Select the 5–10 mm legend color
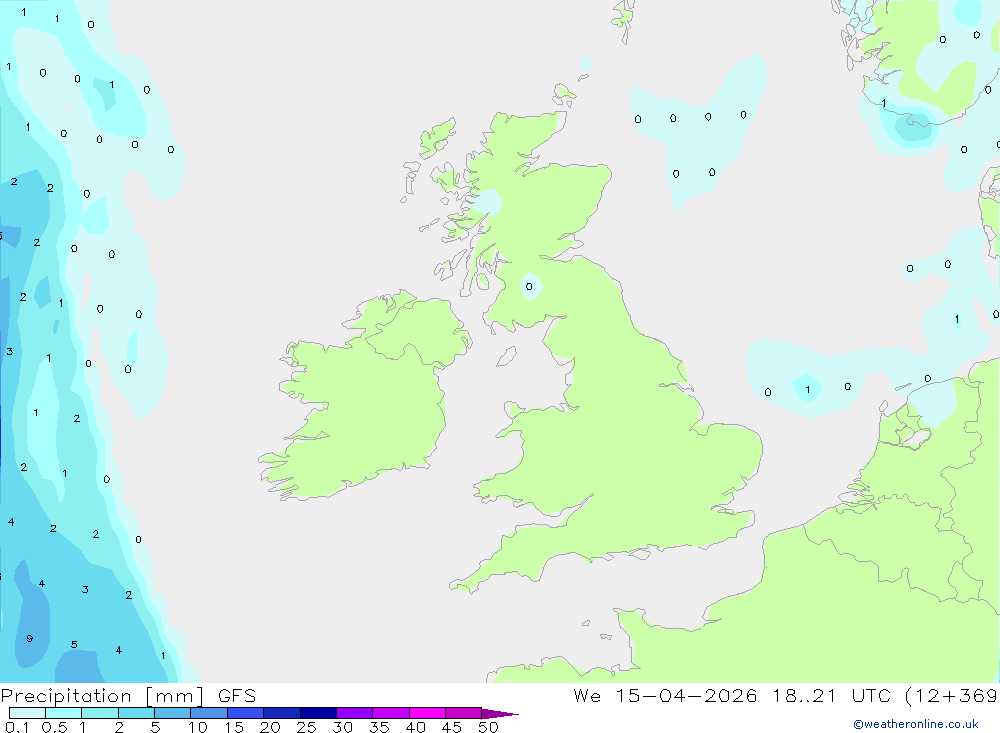The width and height of the screenshot is (1000, 733). point(172,713)
